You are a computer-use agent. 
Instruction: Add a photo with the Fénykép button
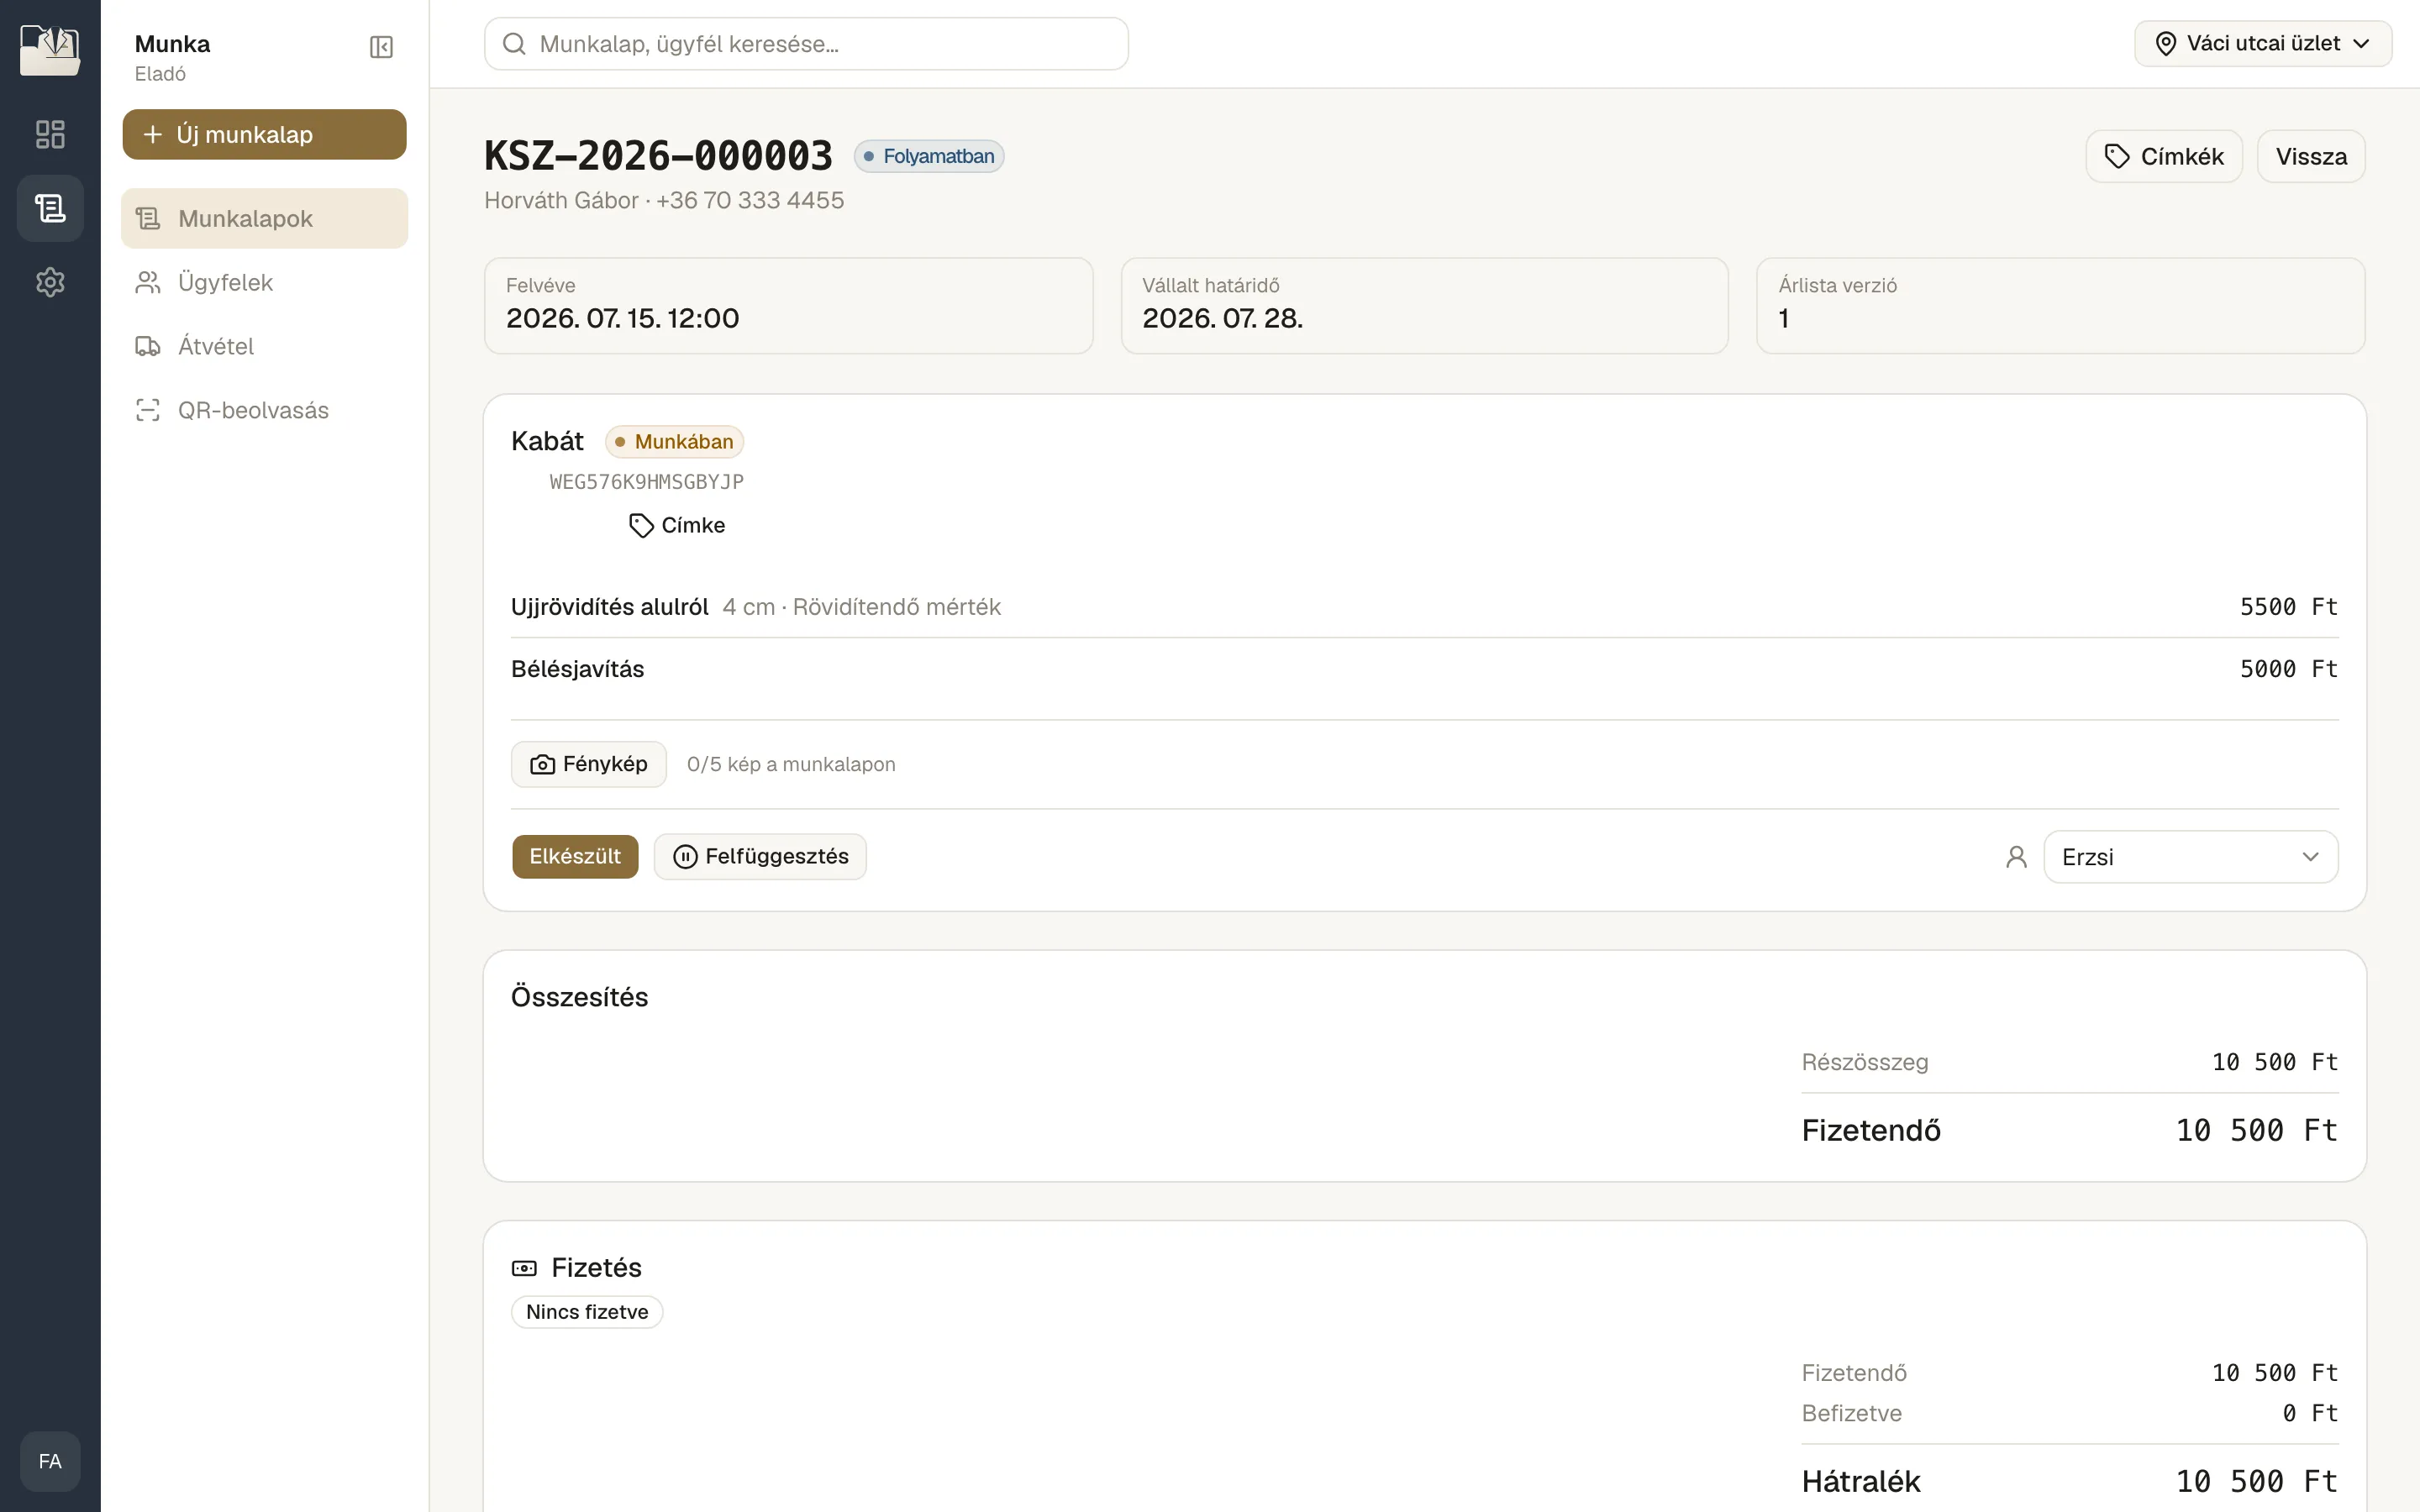tap(589, 764)
